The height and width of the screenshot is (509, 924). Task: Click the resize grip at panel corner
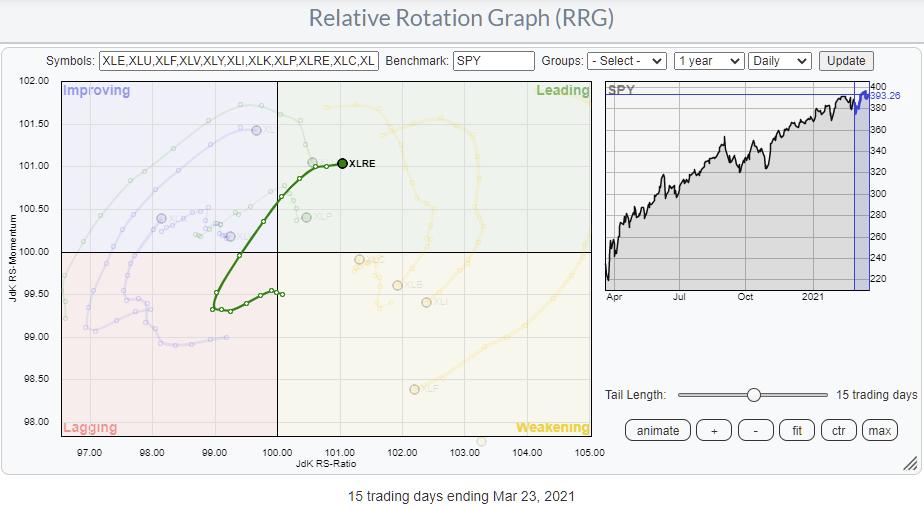[909, 463]
